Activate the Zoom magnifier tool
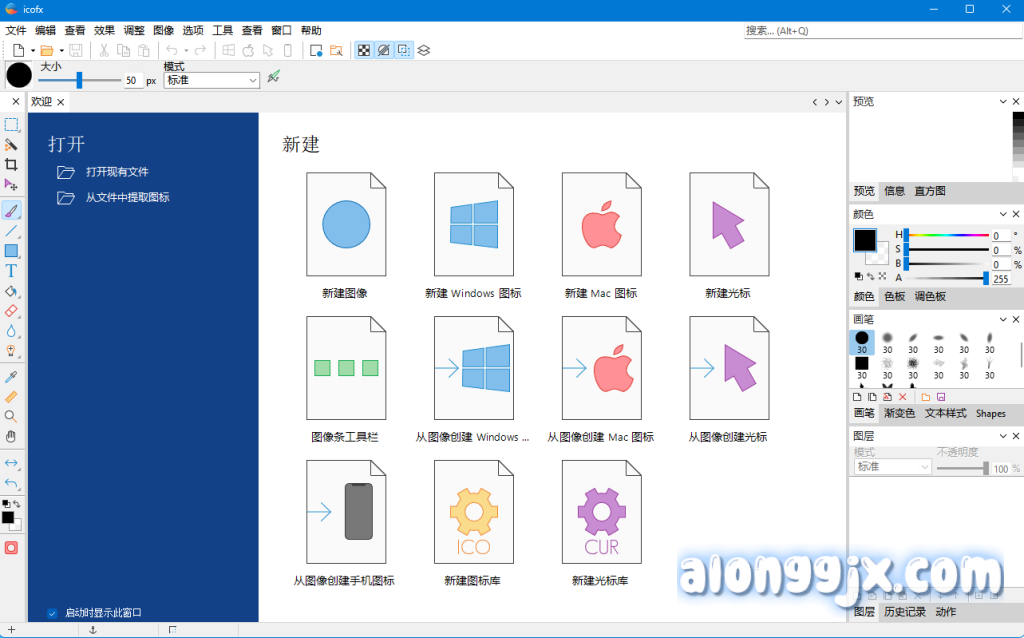Viewport: 1024px width, 638px height. click(11, 416)
